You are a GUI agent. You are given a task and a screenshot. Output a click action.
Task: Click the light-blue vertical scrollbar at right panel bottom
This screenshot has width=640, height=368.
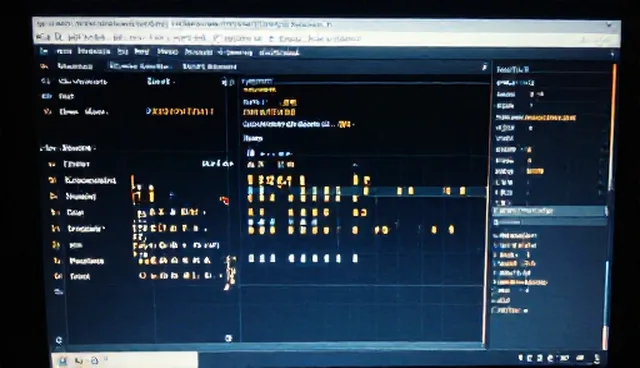[x=607, y=293]
